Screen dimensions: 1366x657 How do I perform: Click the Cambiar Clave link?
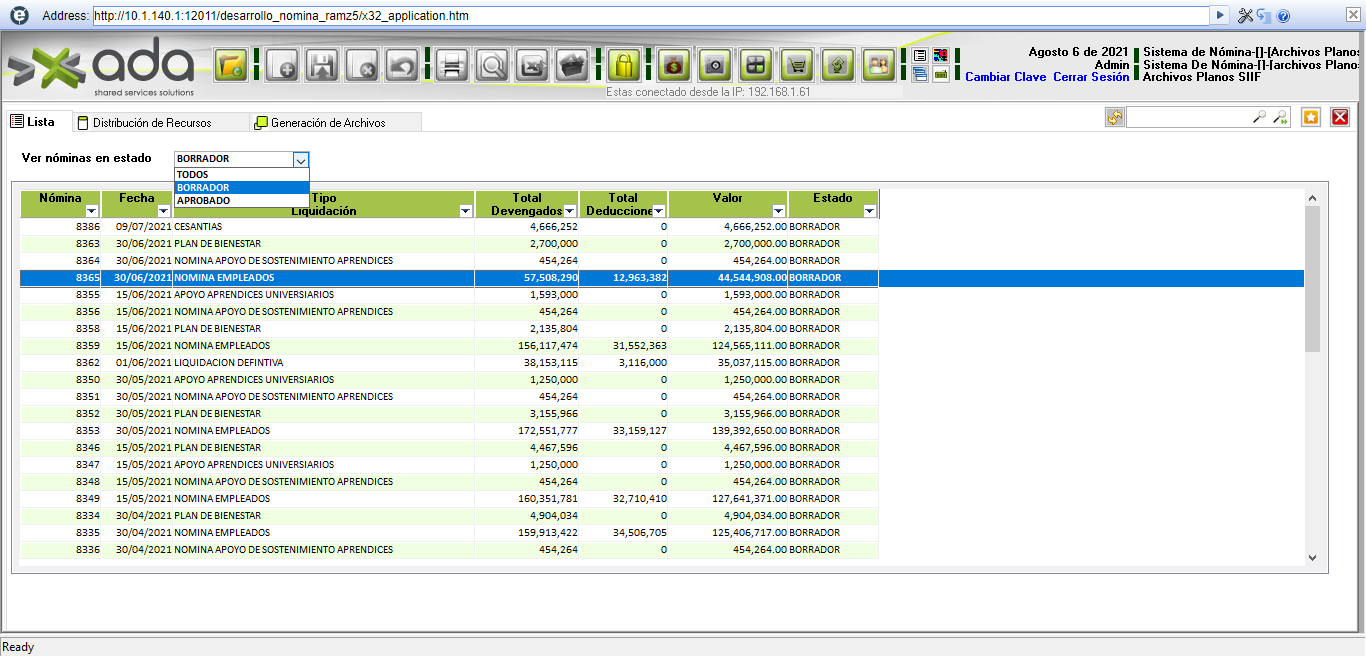click(x=1005, y=77)
